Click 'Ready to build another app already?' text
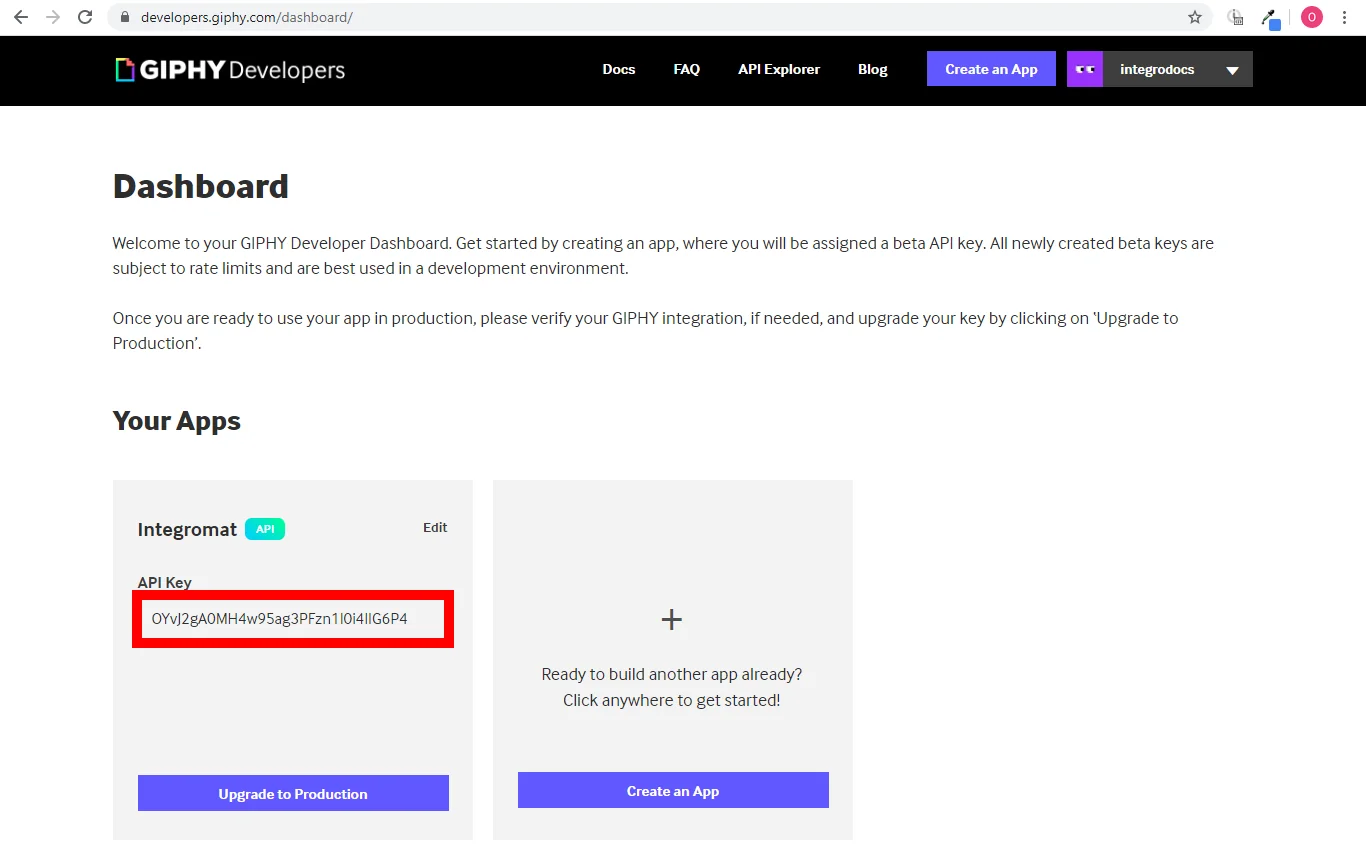Viewport: 1366px width, 852px height. pos(672,674)
